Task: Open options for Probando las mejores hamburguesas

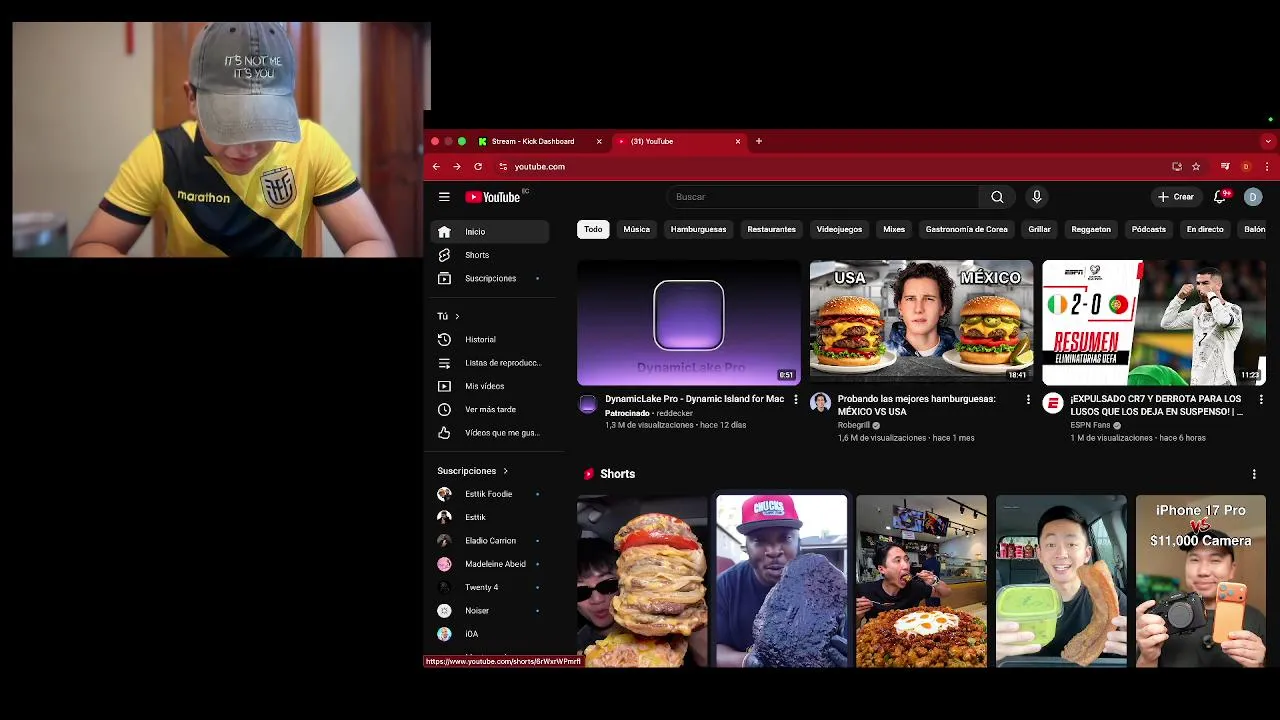Action: click(1028, 400)
